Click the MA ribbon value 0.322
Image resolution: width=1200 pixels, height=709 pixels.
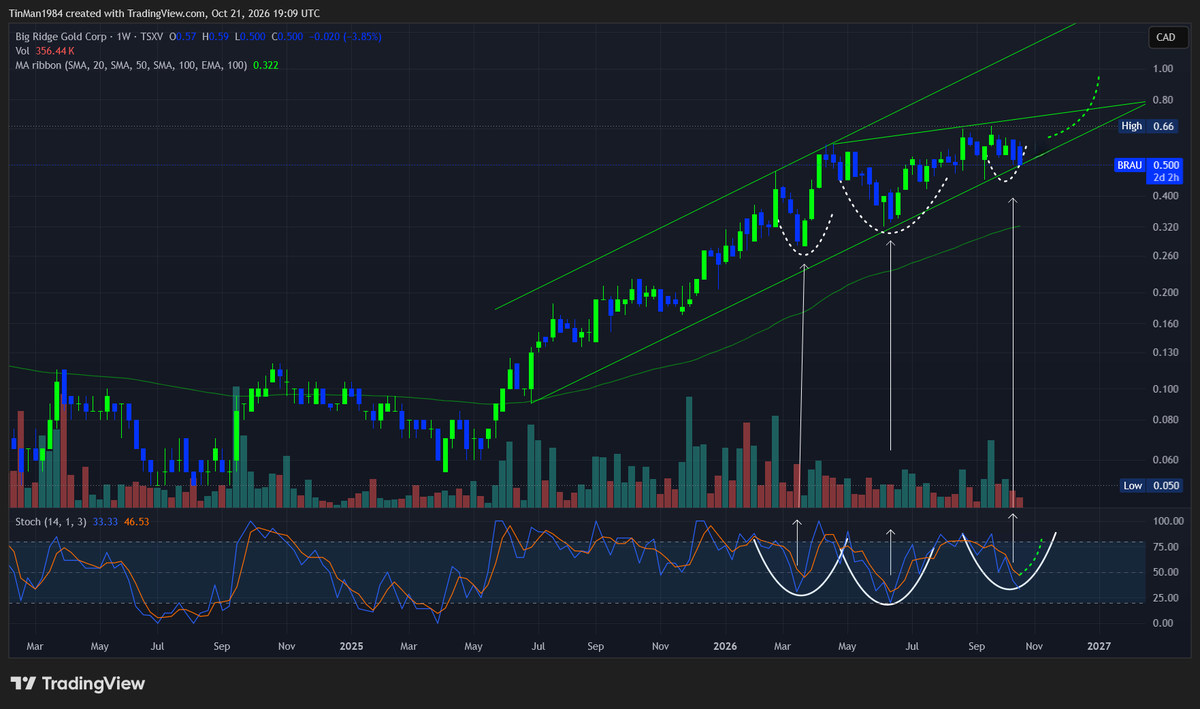[x=266, y=64]
